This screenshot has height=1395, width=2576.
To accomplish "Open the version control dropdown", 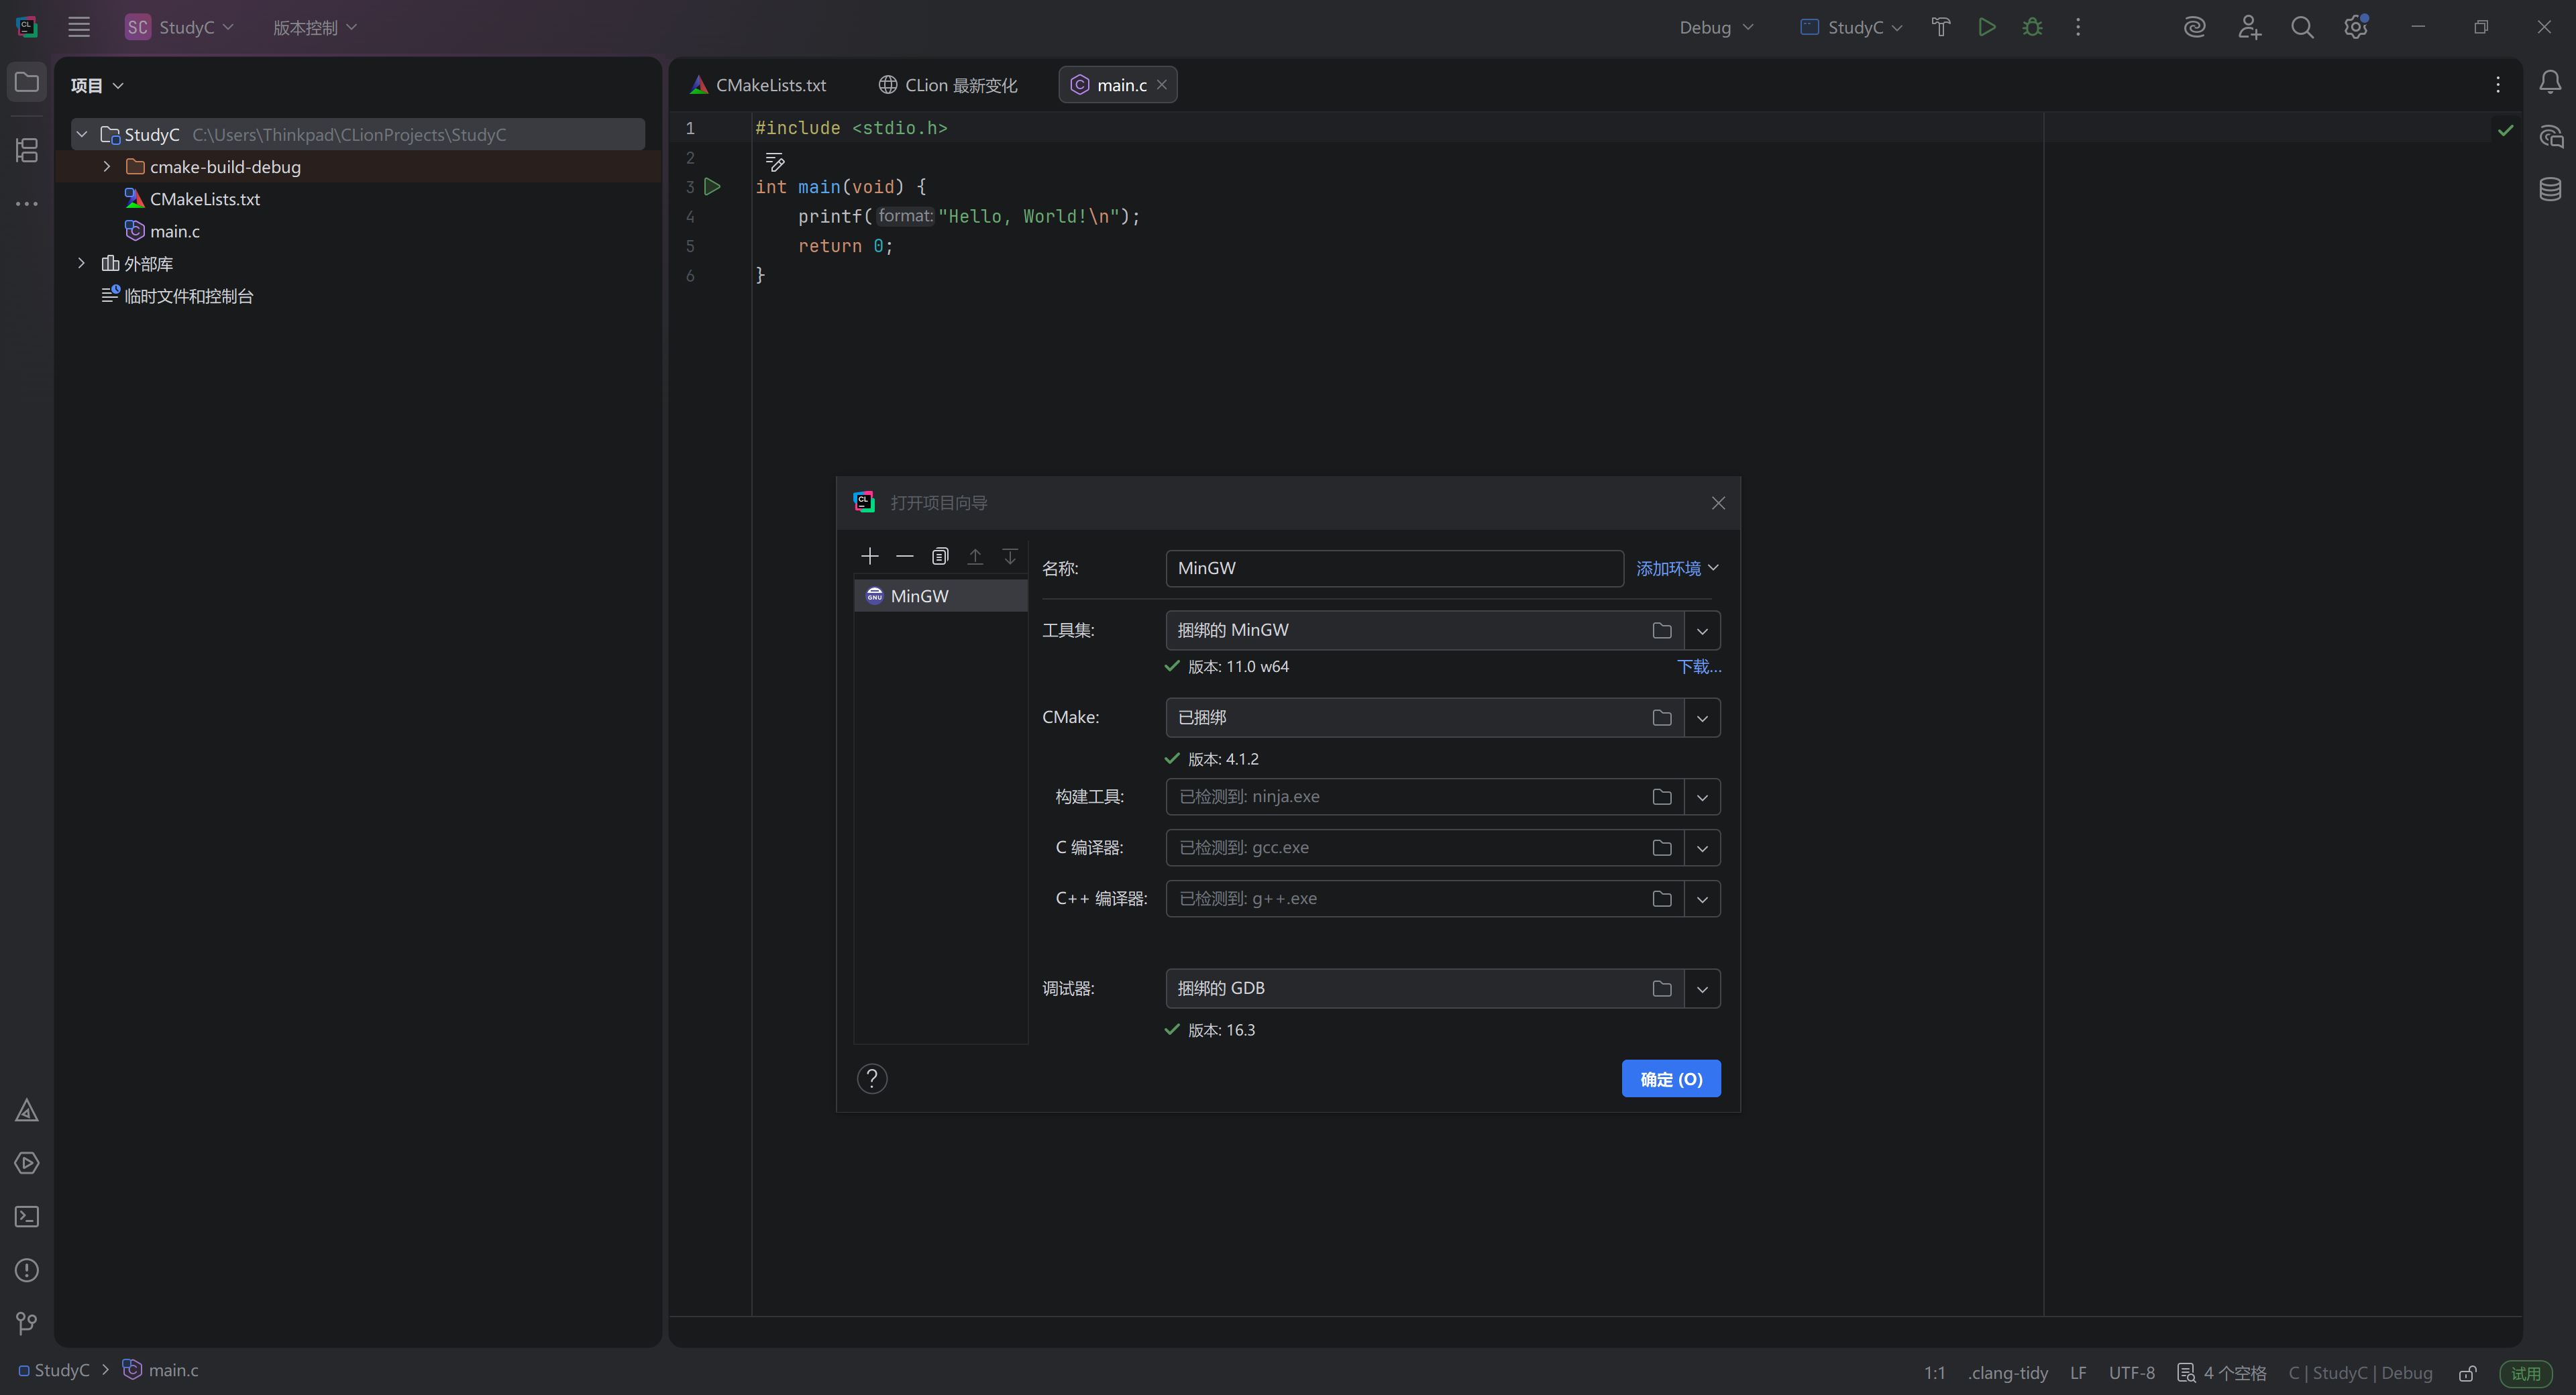I will coord(315,27).
